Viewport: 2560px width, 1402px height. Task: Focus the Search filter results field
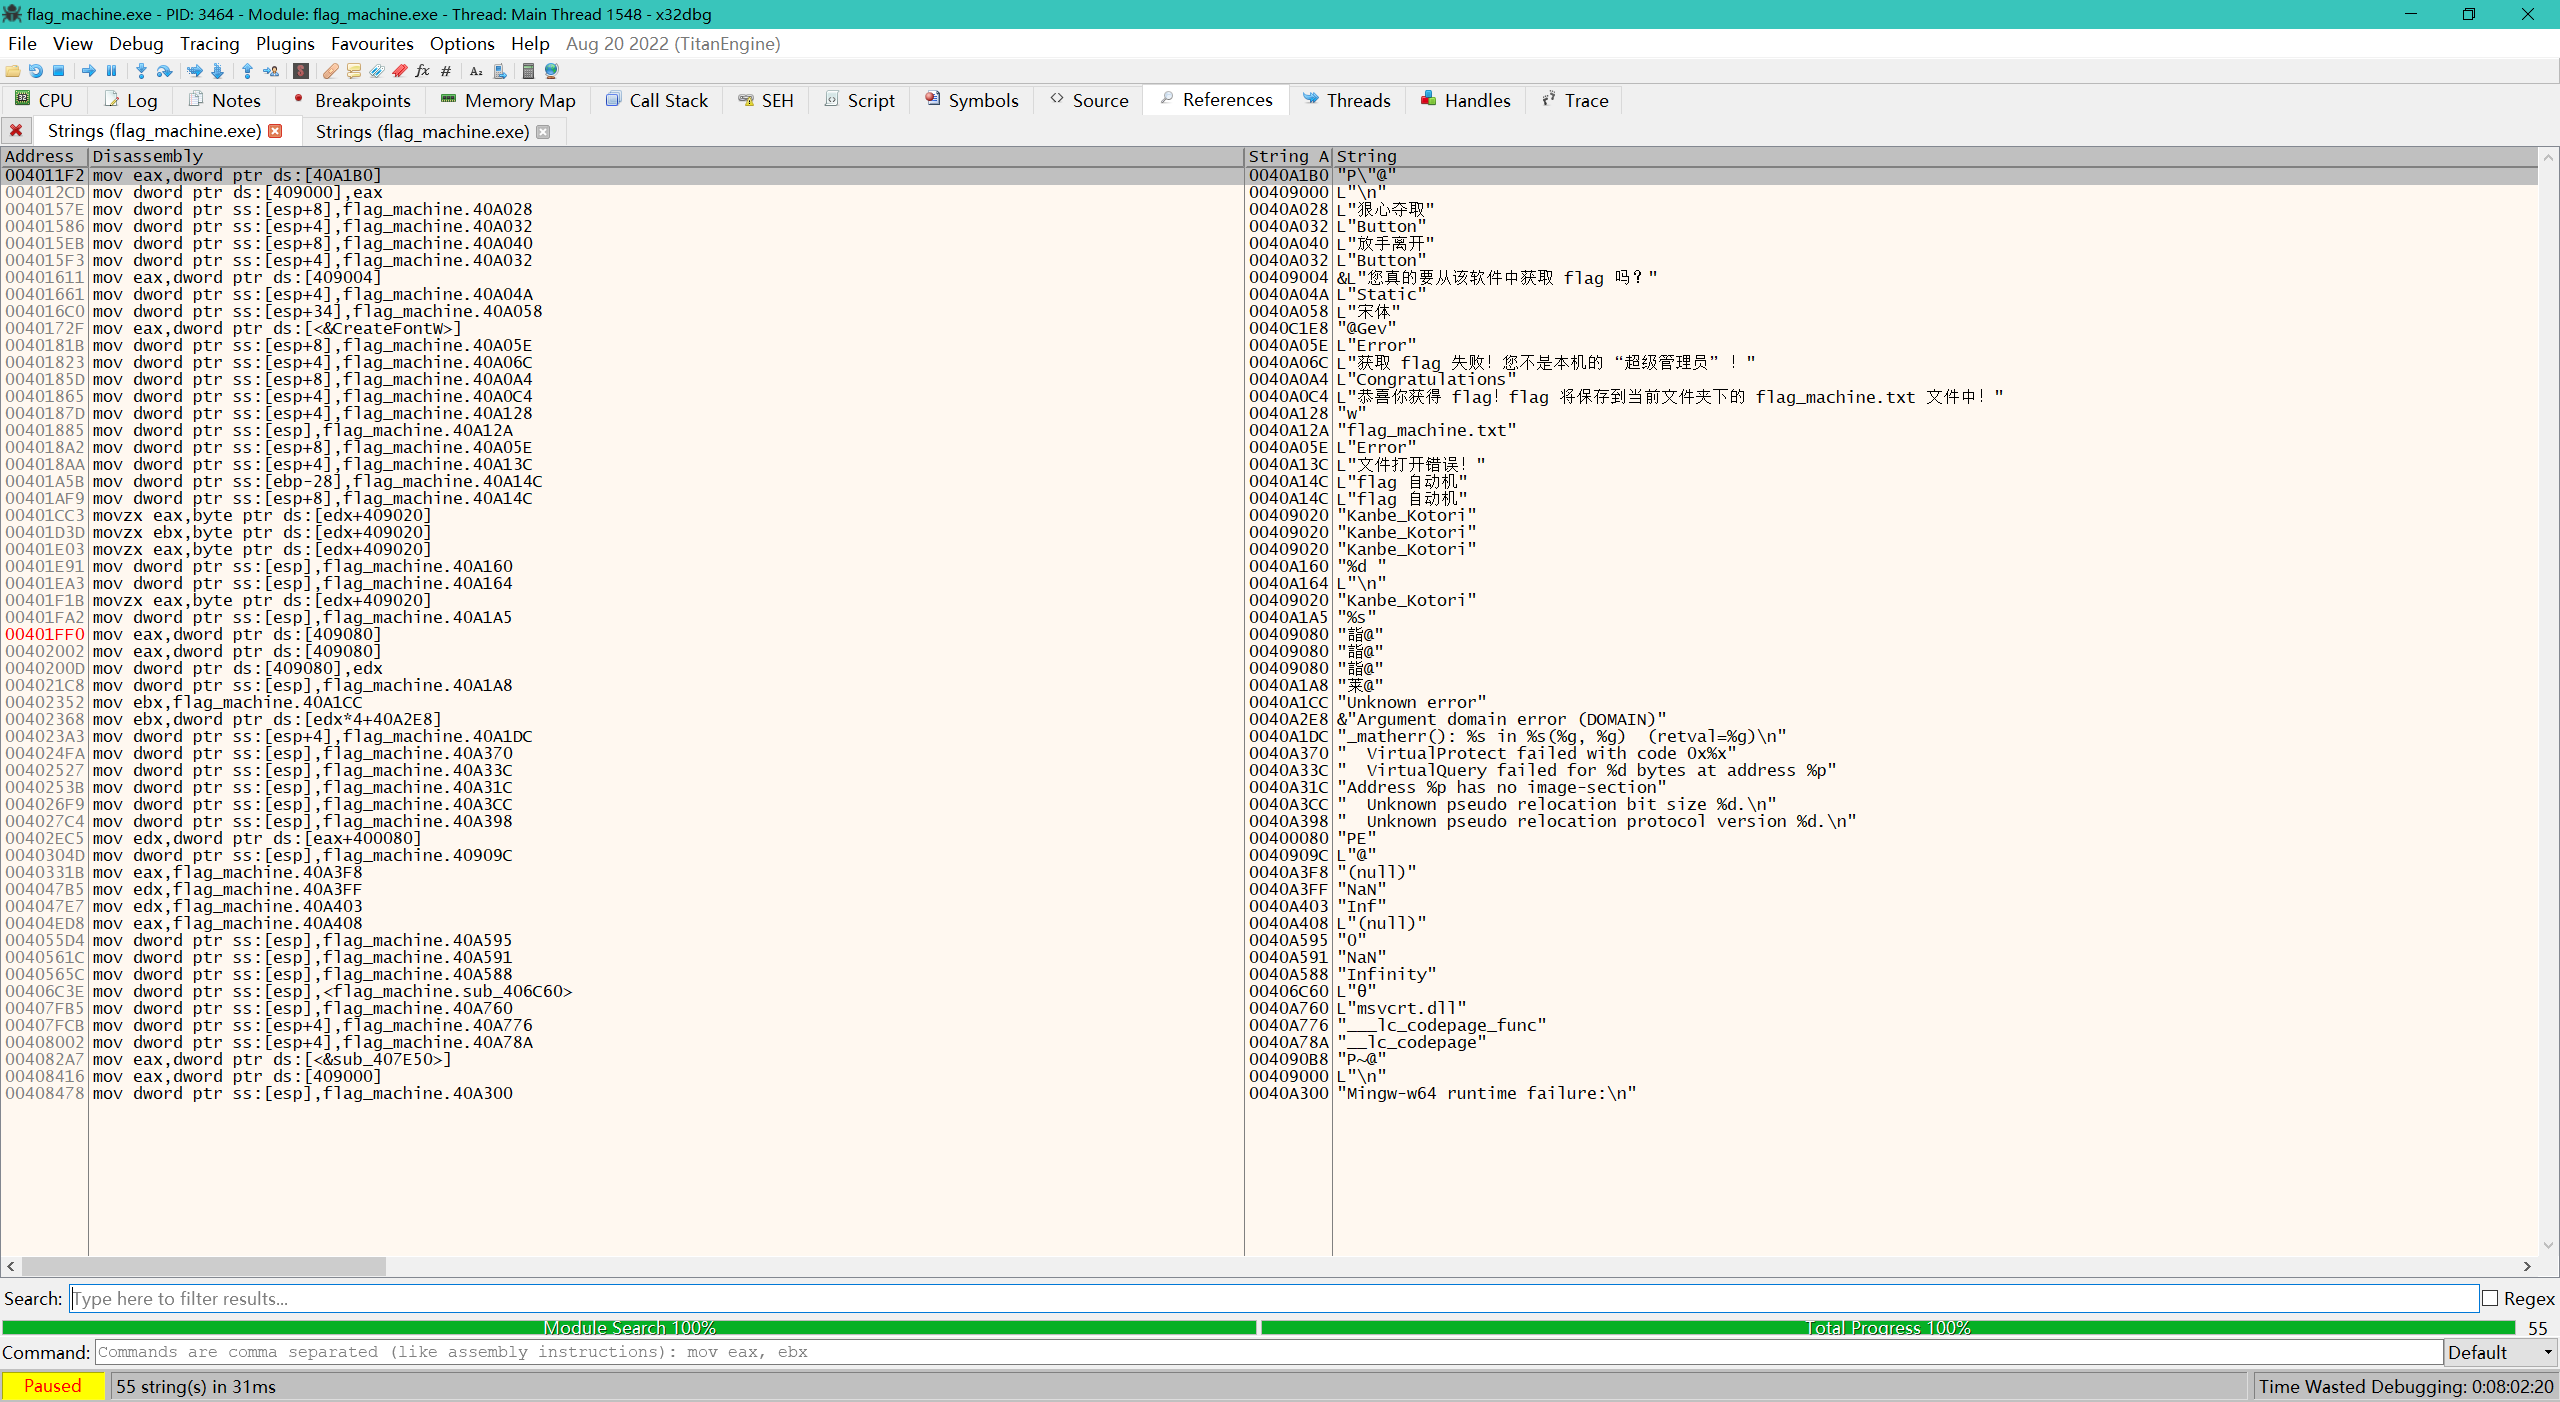coord(1273,1298)
